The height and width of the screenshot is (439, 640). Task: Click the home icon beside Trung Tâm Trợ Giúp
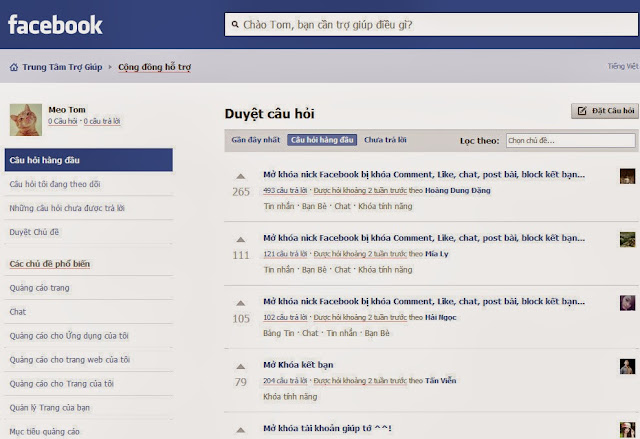[x=14, y=67]
